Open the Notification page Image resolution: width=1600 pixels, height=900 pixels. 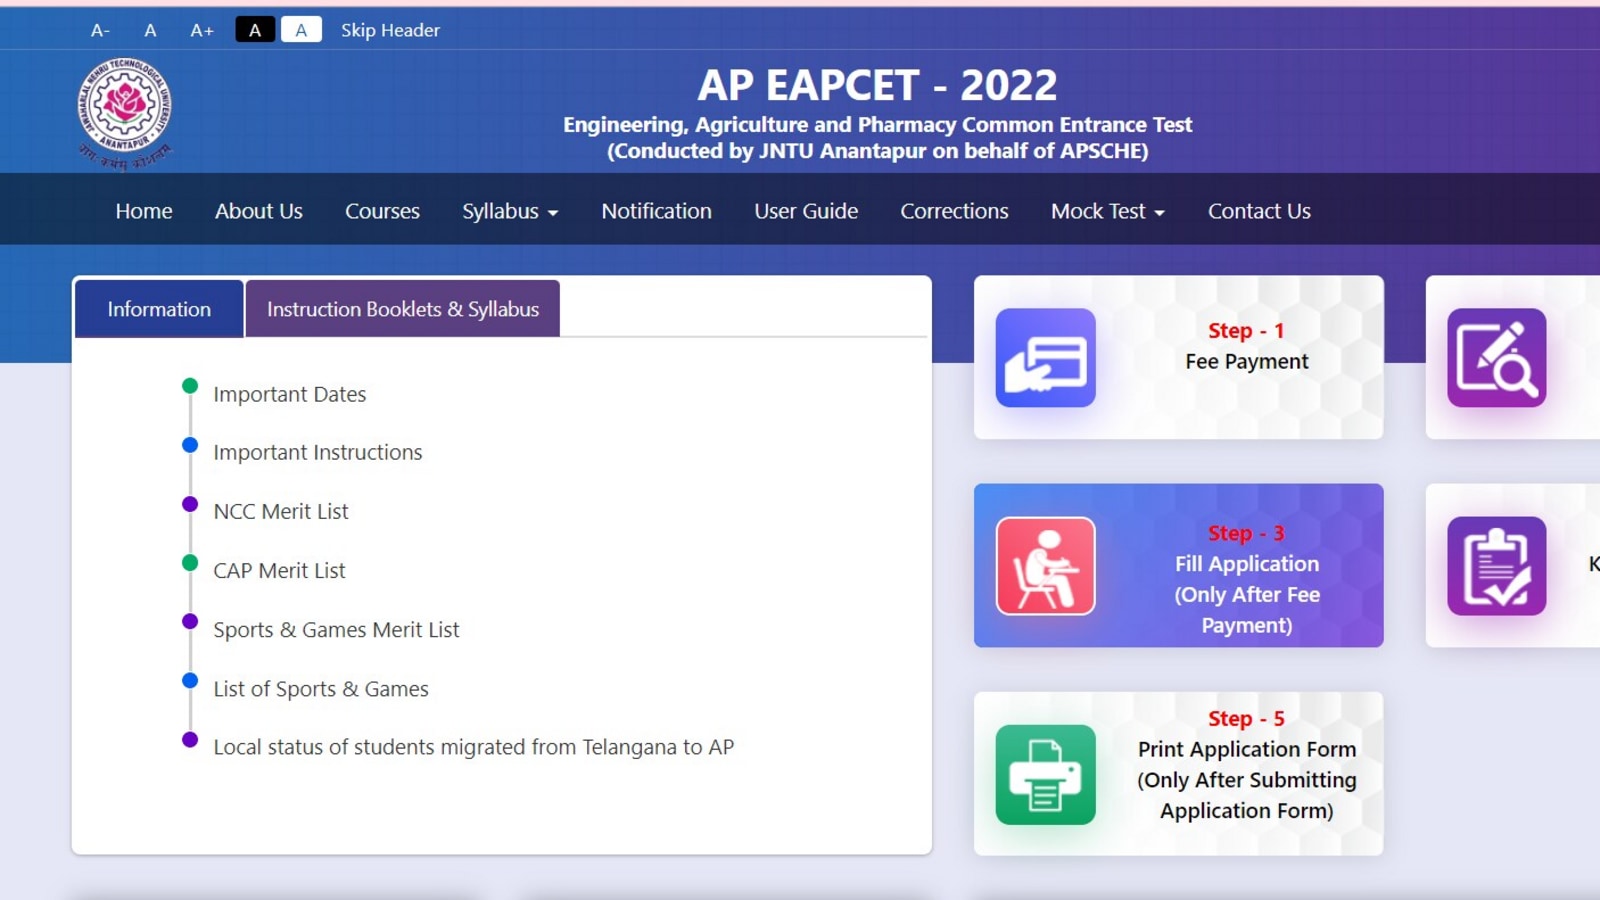coord(656,211)
